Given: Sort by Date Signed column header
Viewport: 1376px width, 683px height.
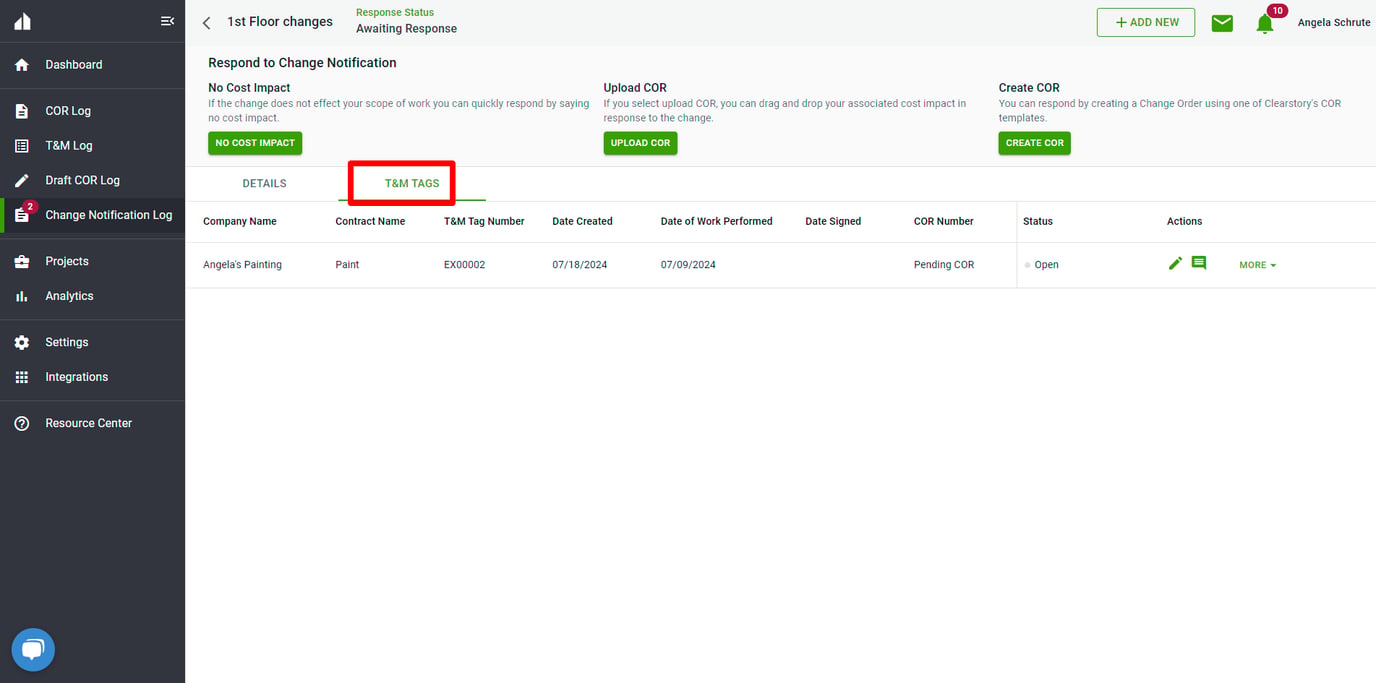Looking at the screenshot, I should (833, 222).
